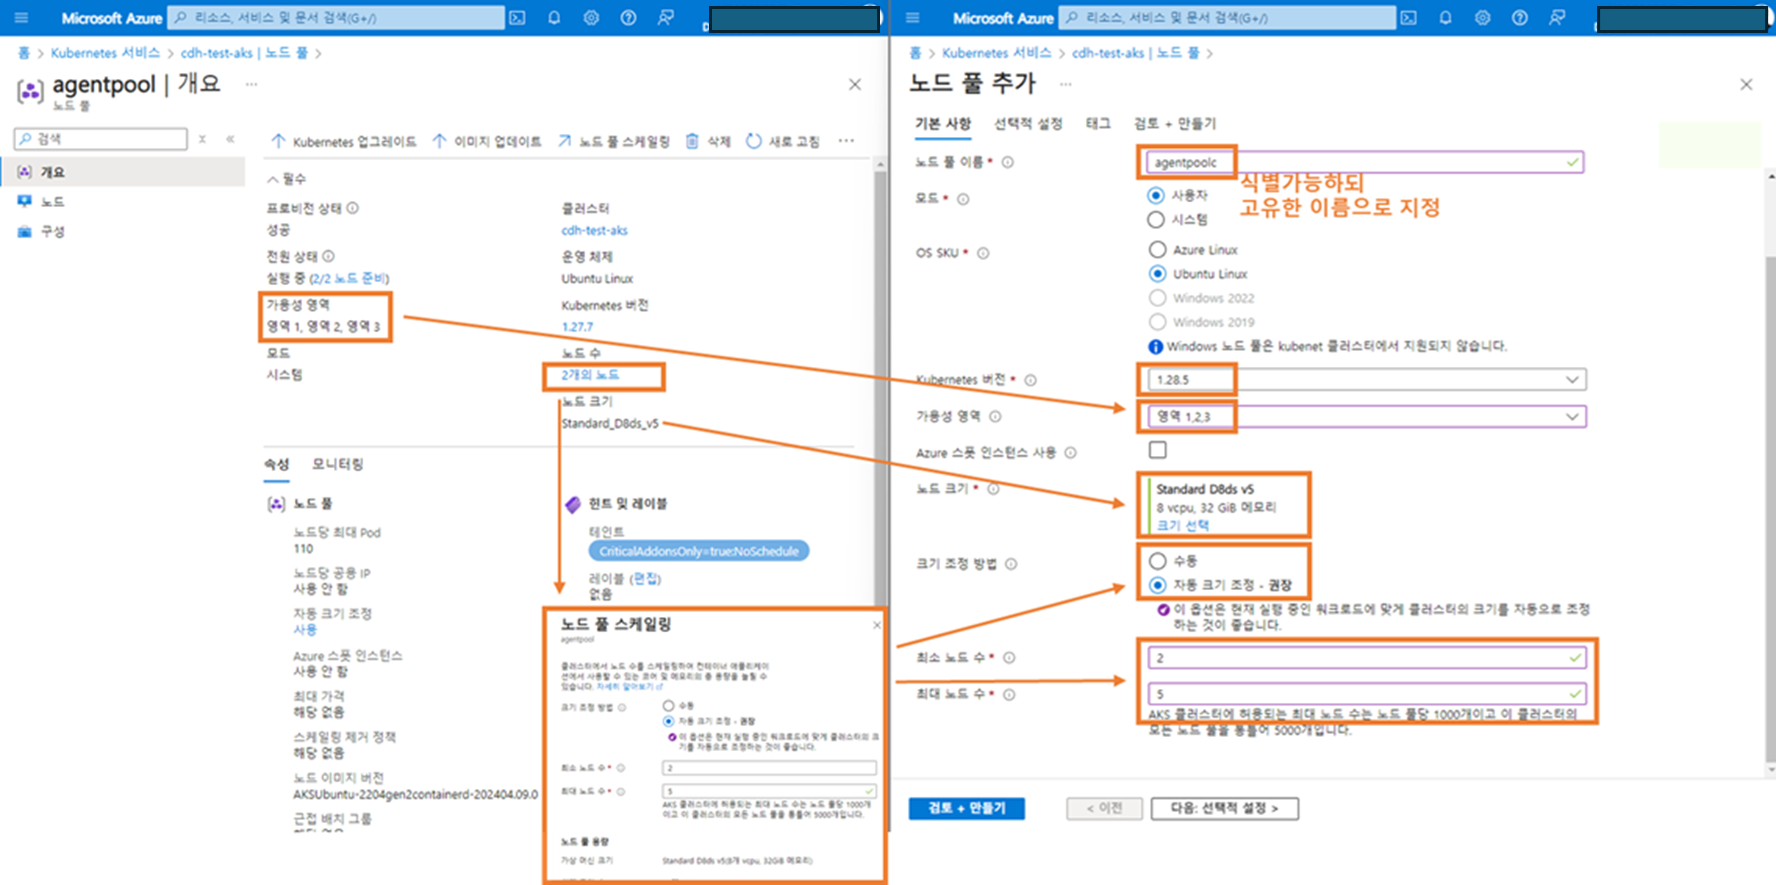The height and width of the screenshot is (885, 1776).
Task: Open the 1.27.7 Kubernetes version link
Action: point(577,327)
